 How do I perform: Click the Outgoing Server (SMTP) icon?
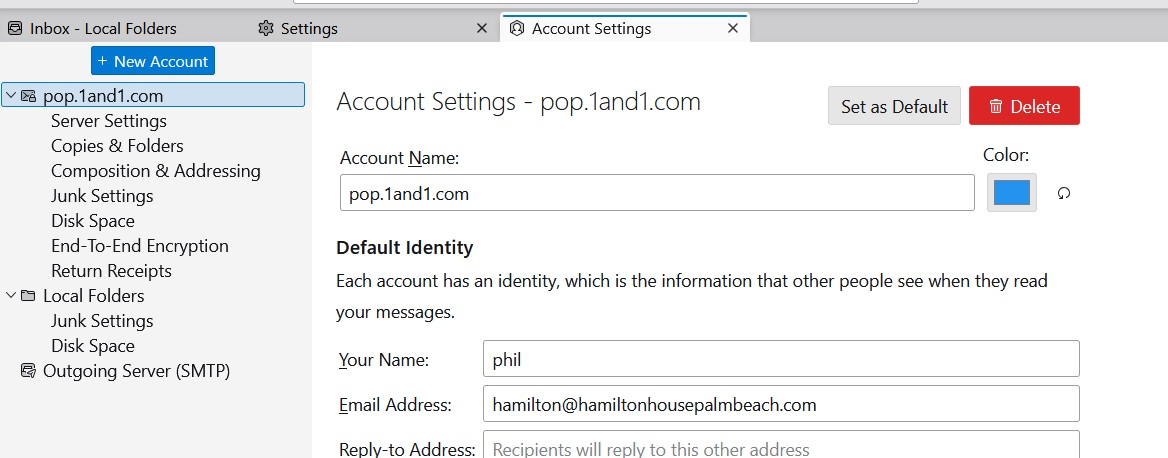(x=28, y=371)
